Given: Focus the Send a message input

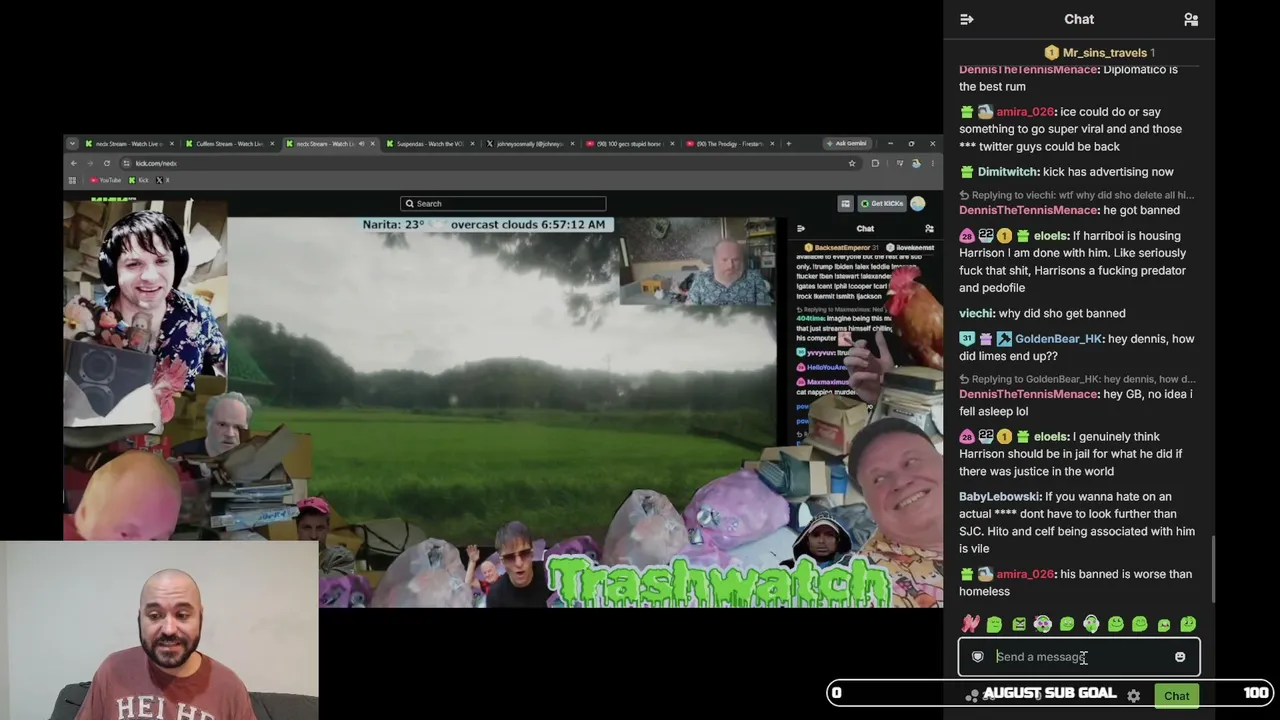Looking at the screenshot, I should tap(1079, 657).
